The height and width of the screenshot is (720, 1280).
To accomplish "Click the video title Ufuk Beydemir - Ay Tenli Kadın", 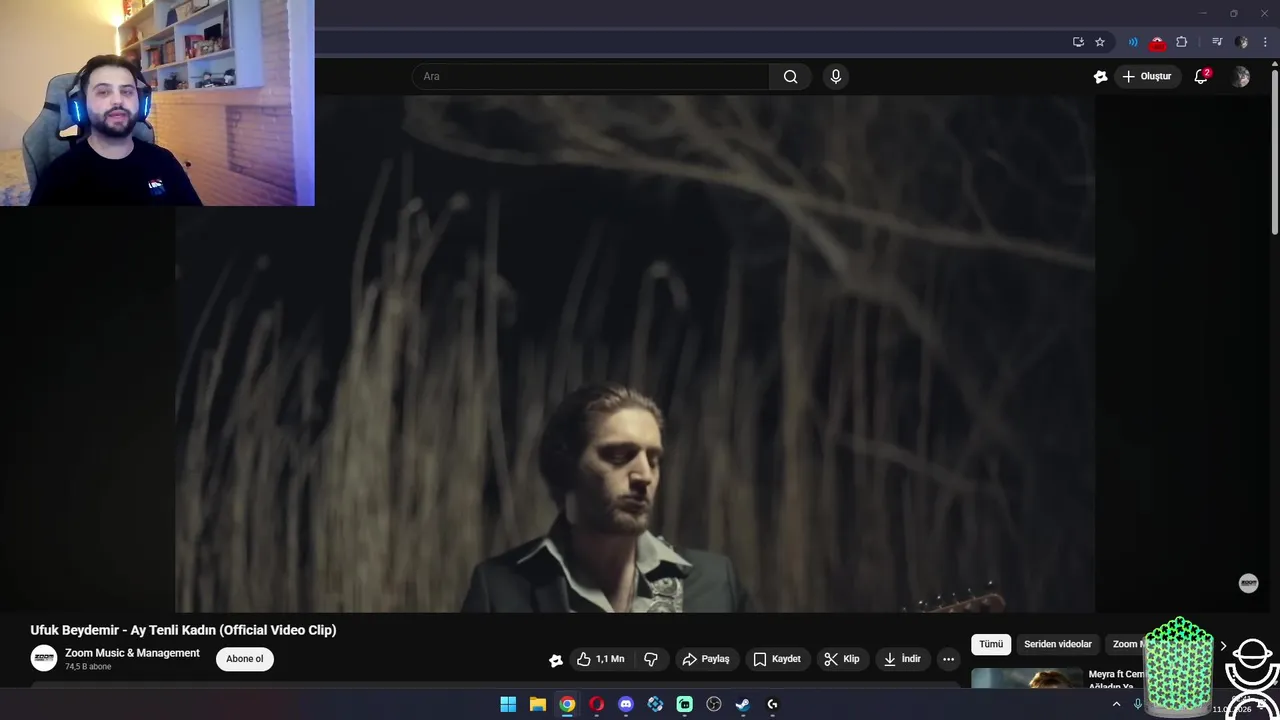I will 183,630.
